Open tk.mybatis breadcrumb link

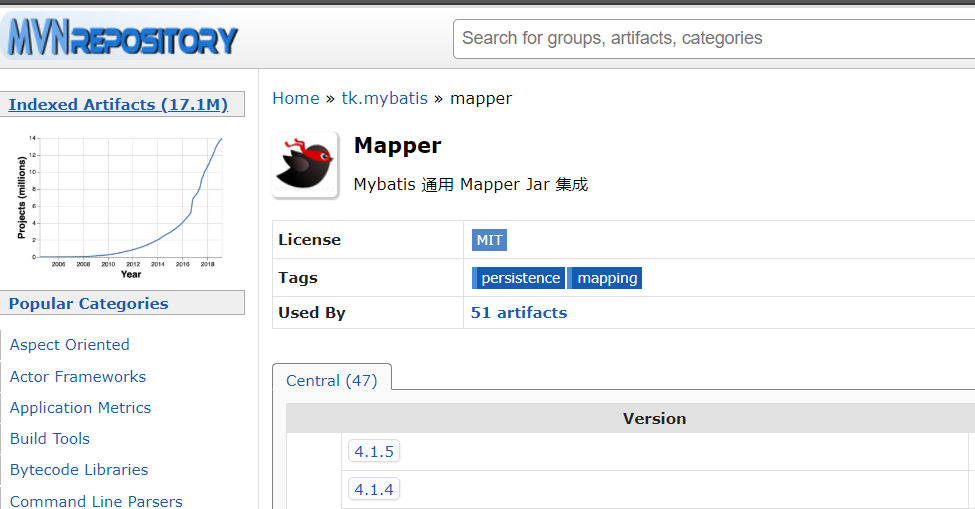384,98
